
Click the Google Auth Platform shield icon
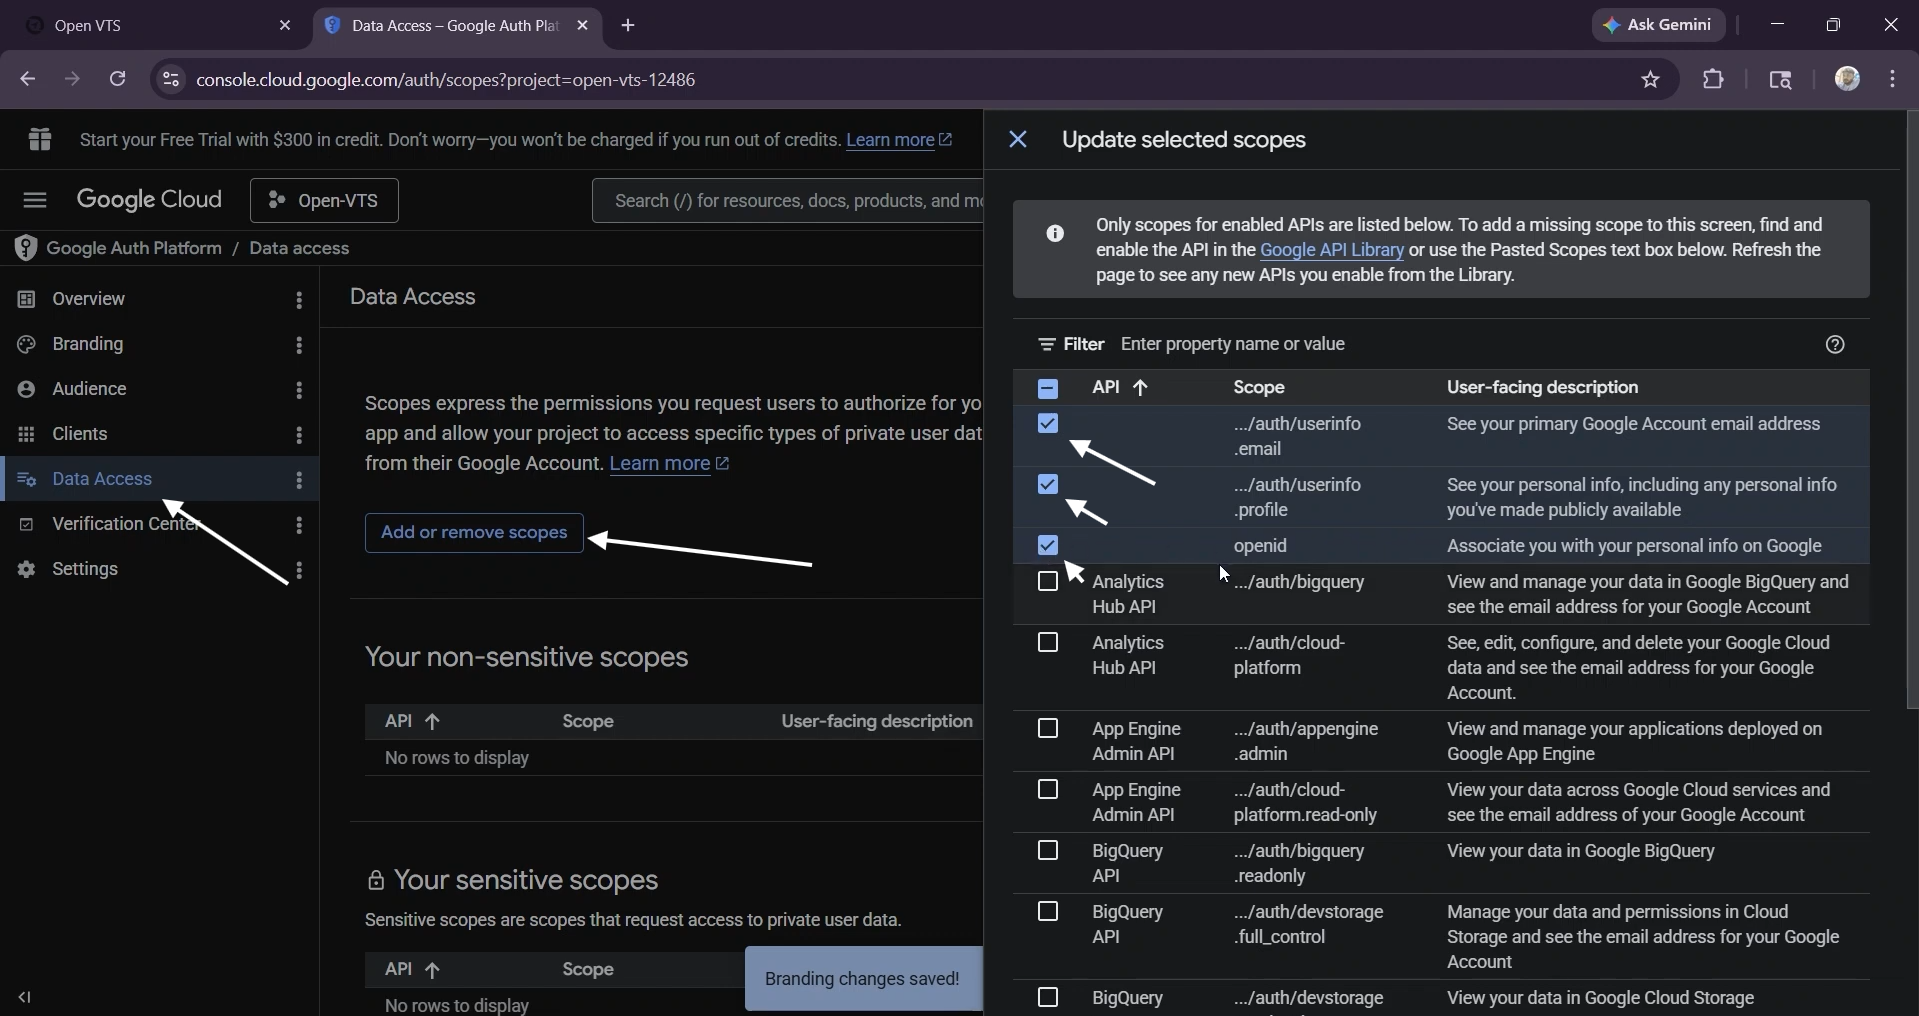(25, 248)
